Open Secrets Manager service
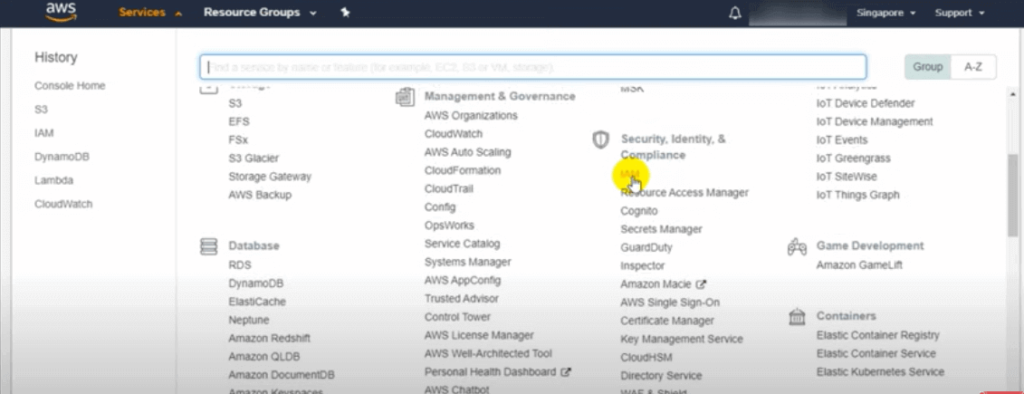The image size is (1024, 394). tap(662, 229)
